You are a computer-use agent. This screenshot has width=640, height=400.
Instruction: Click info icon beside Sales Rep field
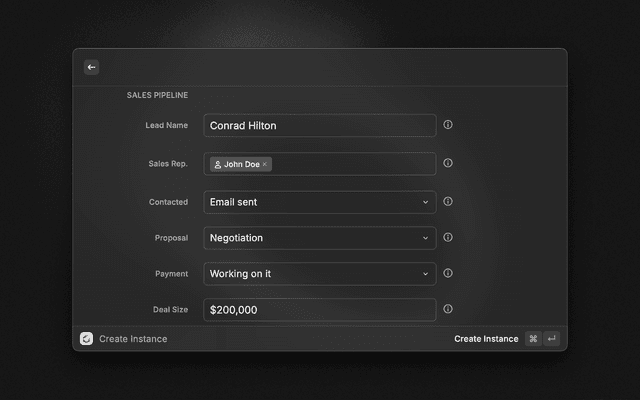tap(448, 163)
